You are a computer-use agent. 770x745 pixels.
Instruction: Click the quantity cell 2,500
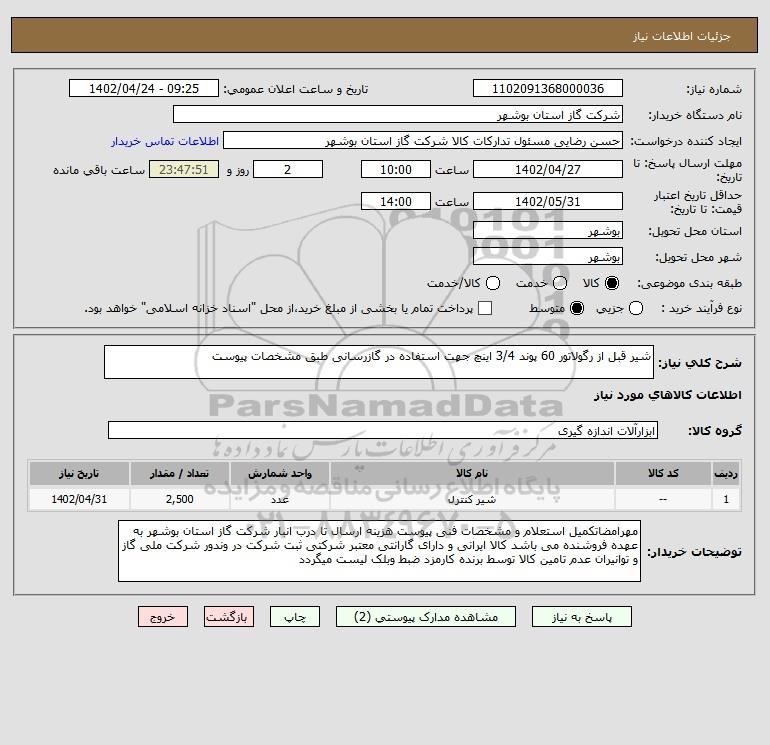tap(179, 499)
